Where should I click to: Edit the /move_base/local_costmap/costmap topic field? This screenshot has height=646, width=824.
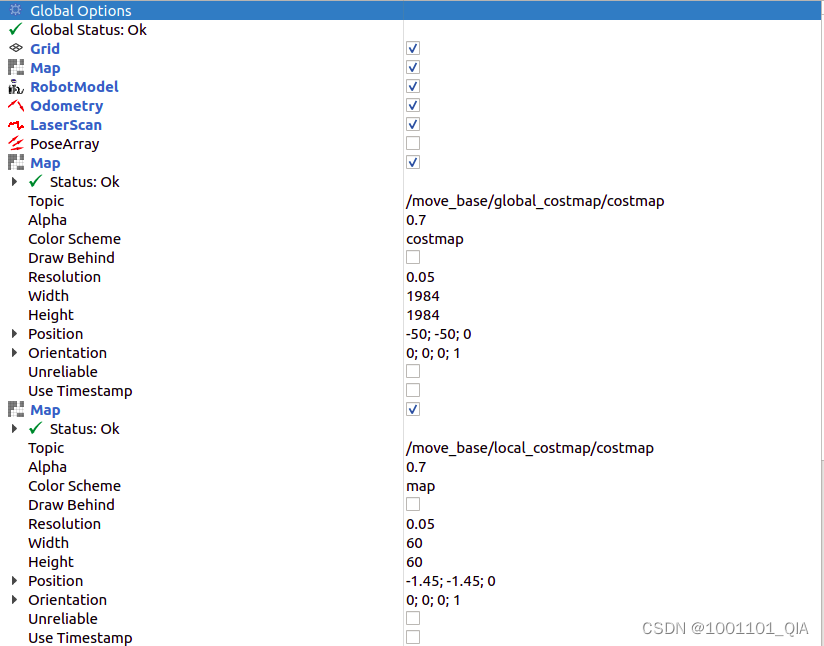click(x=530, y=448)
